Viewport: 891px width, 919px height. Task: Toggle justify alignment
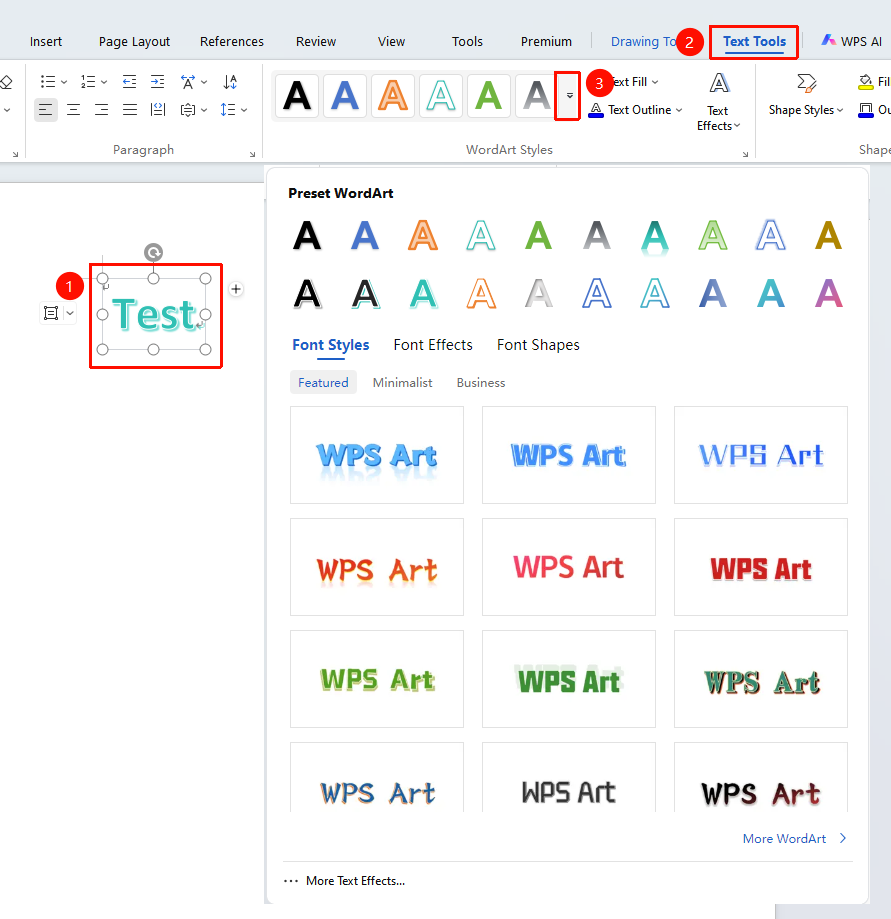click(x=130, y=110)
